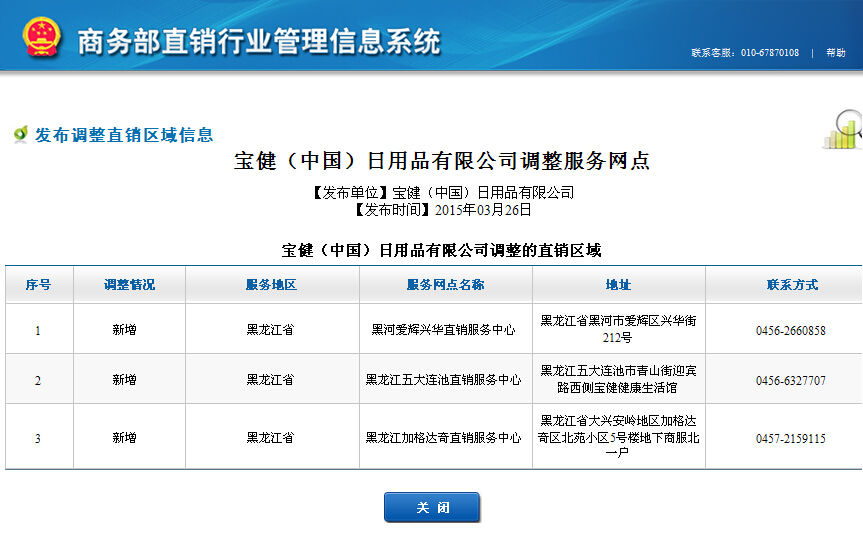Click the 关闭 button
Screen dimensions: 863x546
point(432,508)
